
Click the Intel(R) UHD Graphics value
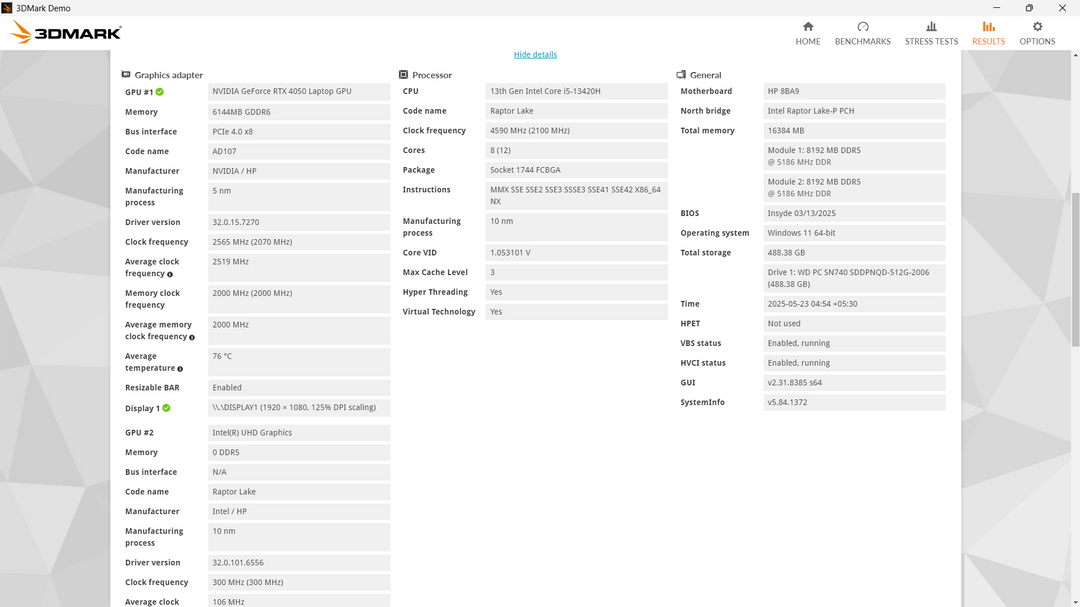click(299, 433)
